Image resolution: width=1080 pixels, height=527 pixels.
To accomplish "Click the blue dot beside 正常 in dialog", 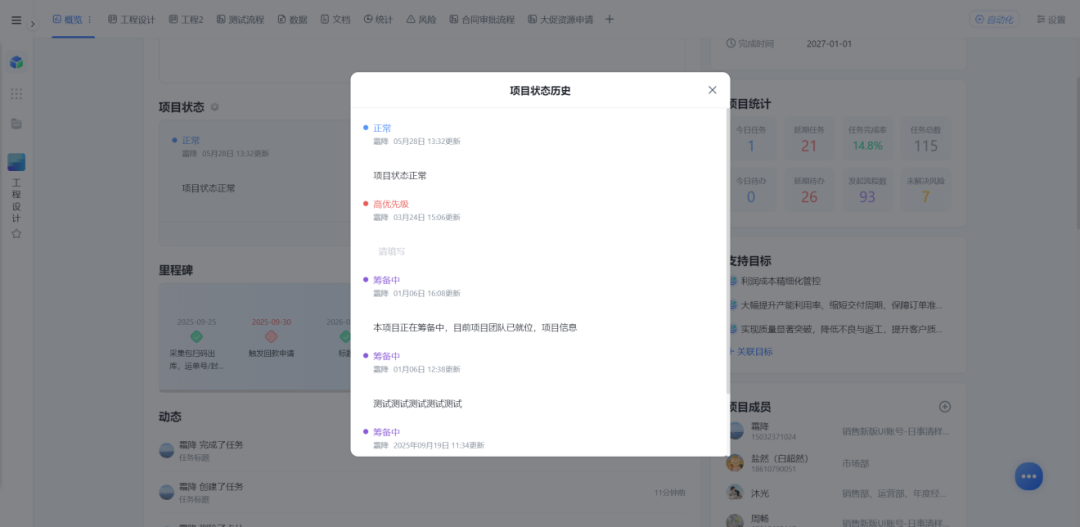I will click(366, 128).
